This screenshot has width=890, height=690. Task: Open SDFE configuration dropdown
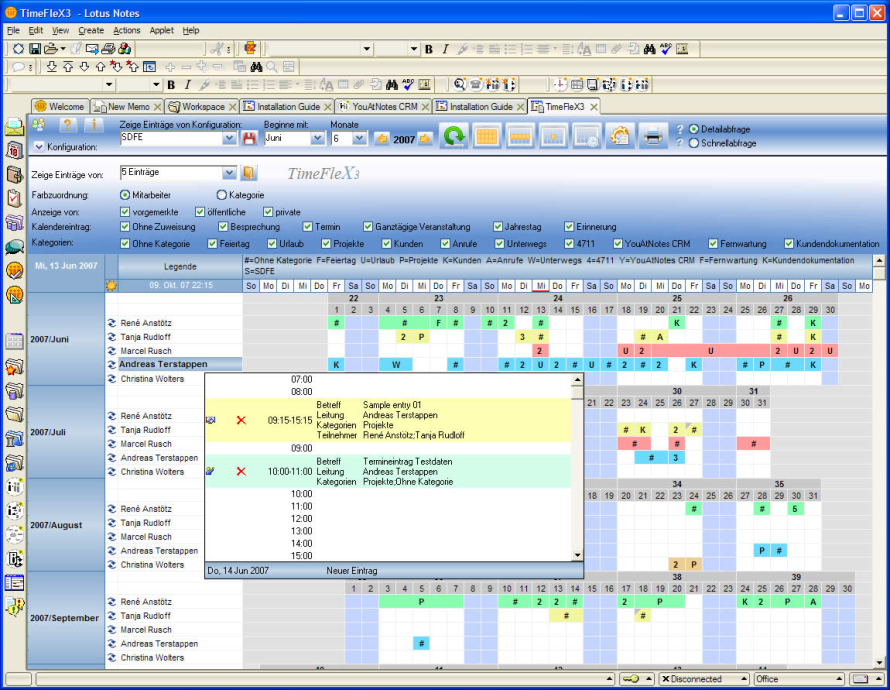pos(229,138)
